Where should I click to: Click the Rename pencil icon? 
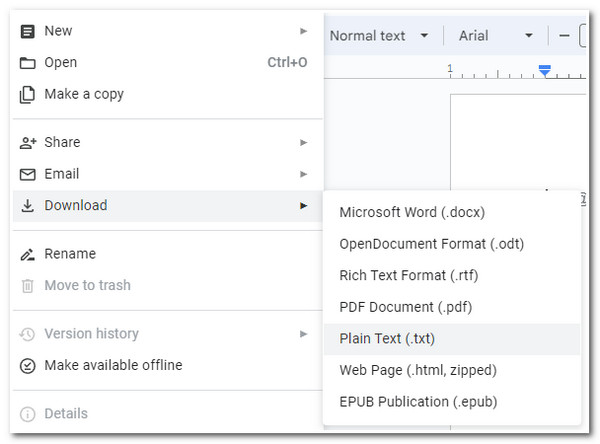point(27,254)
